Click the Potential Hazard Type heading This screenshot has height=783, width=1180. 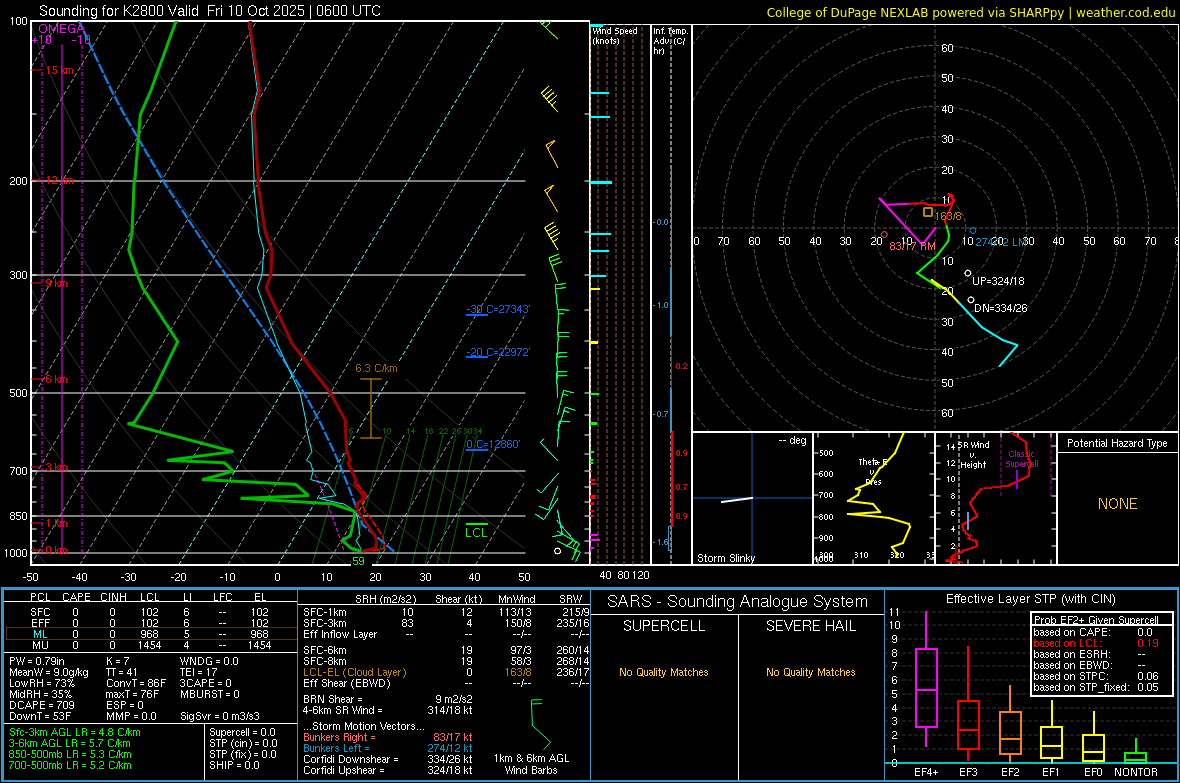pos(1117,443)
